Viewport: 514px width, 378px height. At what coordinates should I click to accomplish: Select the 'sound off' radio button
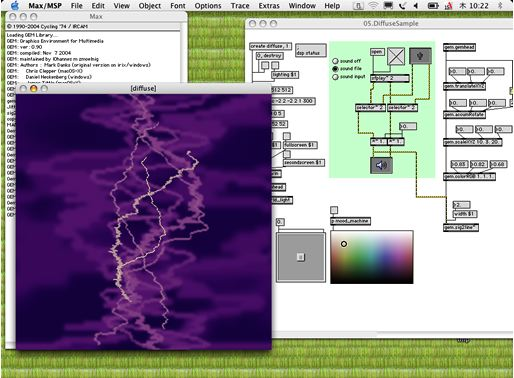(335, 61)
